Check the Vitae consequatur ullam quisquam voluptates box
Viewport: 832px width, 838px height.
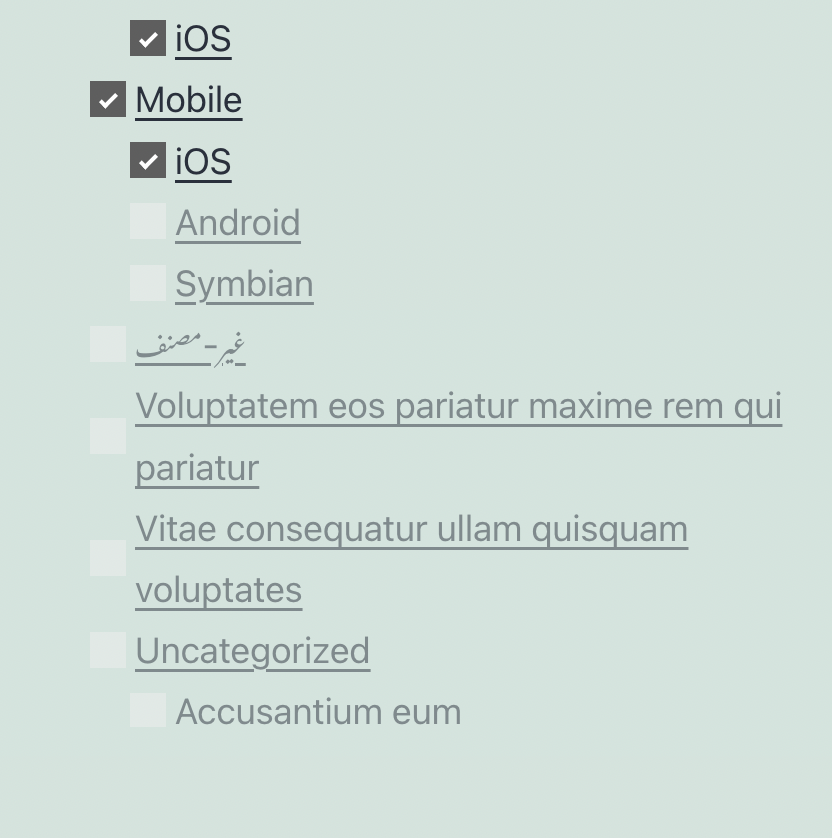tap(108, 558)
